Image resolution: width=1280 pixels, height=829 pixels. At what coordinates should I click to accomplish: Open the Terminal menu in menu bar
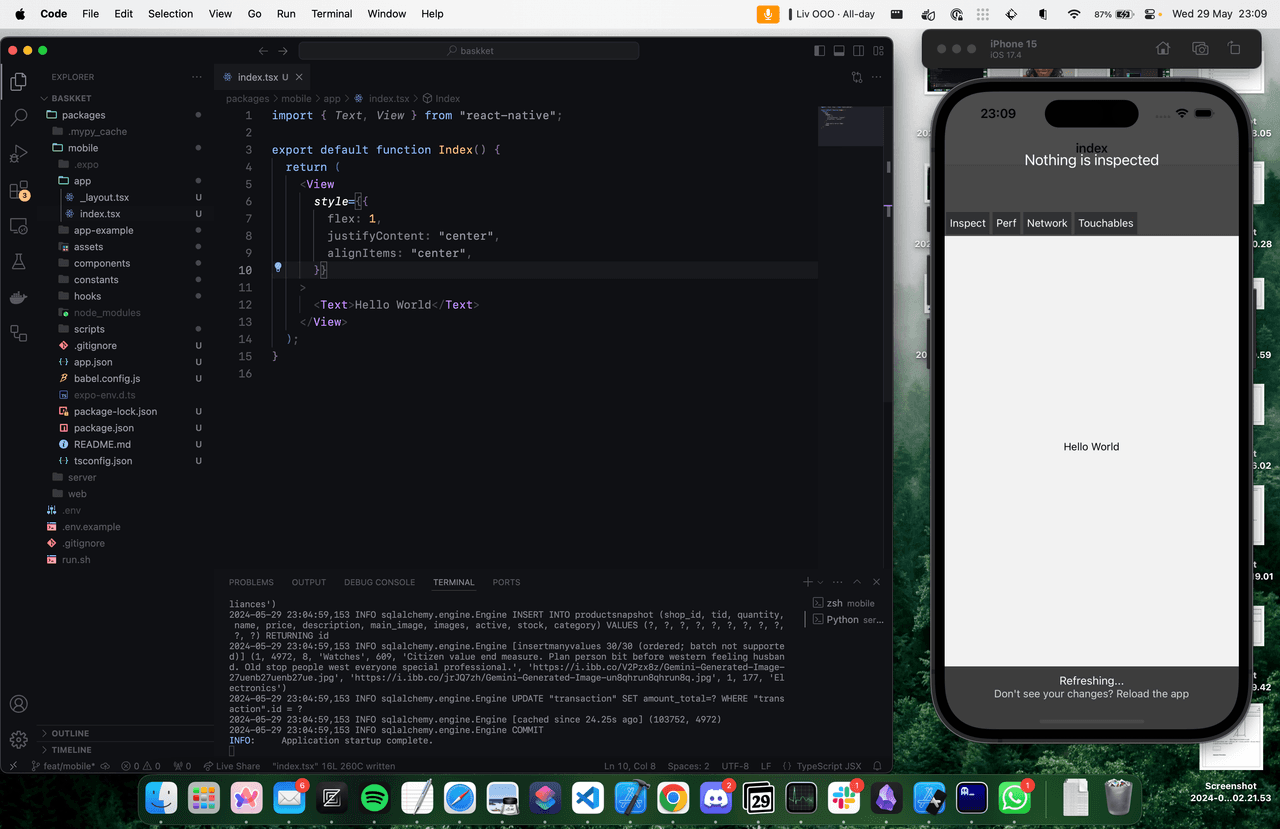[x=331, y=14]
